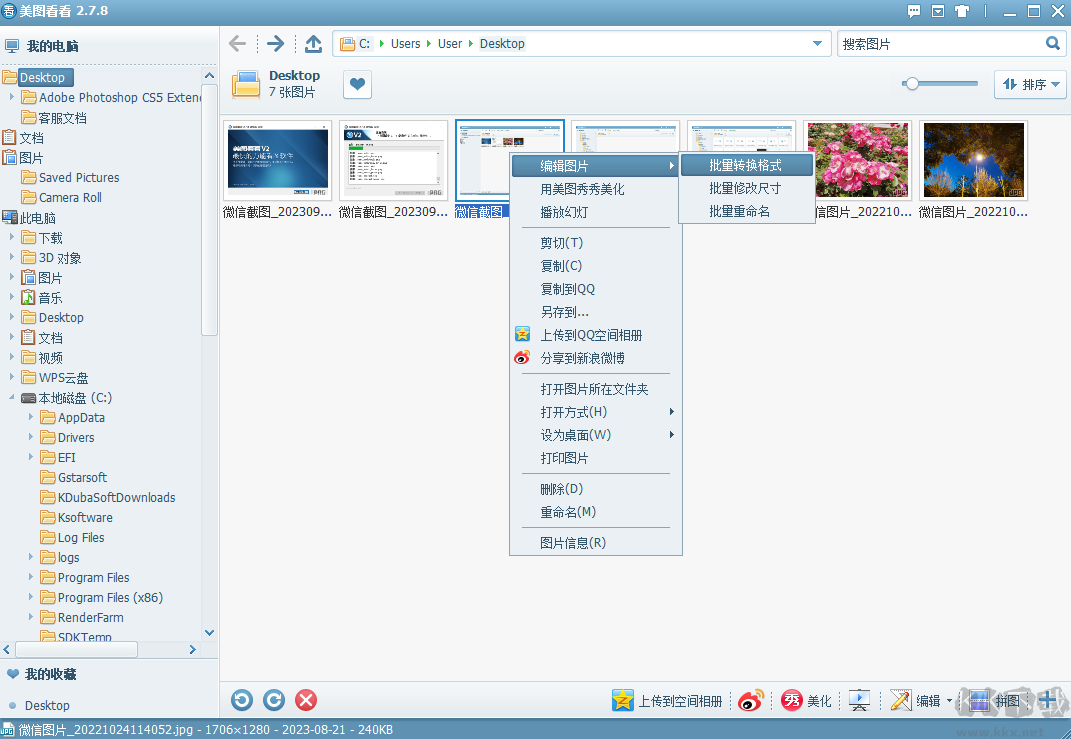Choose 批量转换格式 from the submenu

[745, 165]
